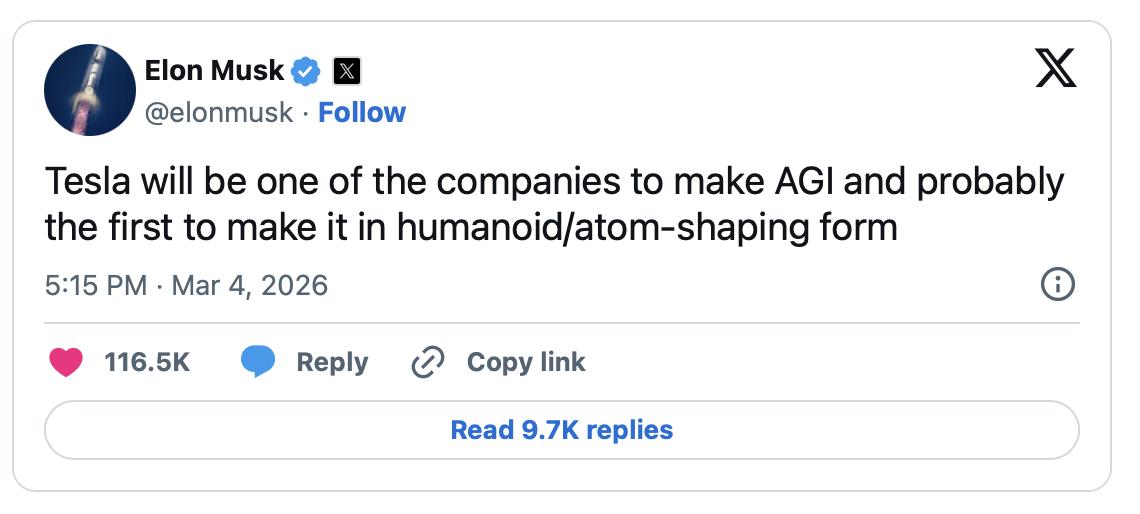Click the large X logo in the corner

click(1055, 70)
